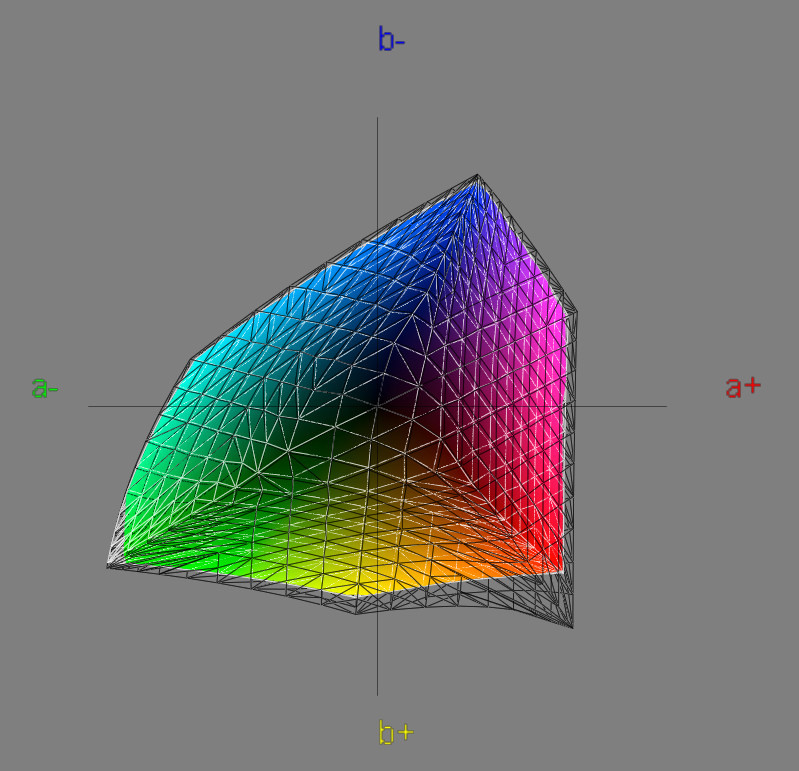Click the blue b- axis label
The width and height of the screenshot is (799, 771).
tap(391, 39)
